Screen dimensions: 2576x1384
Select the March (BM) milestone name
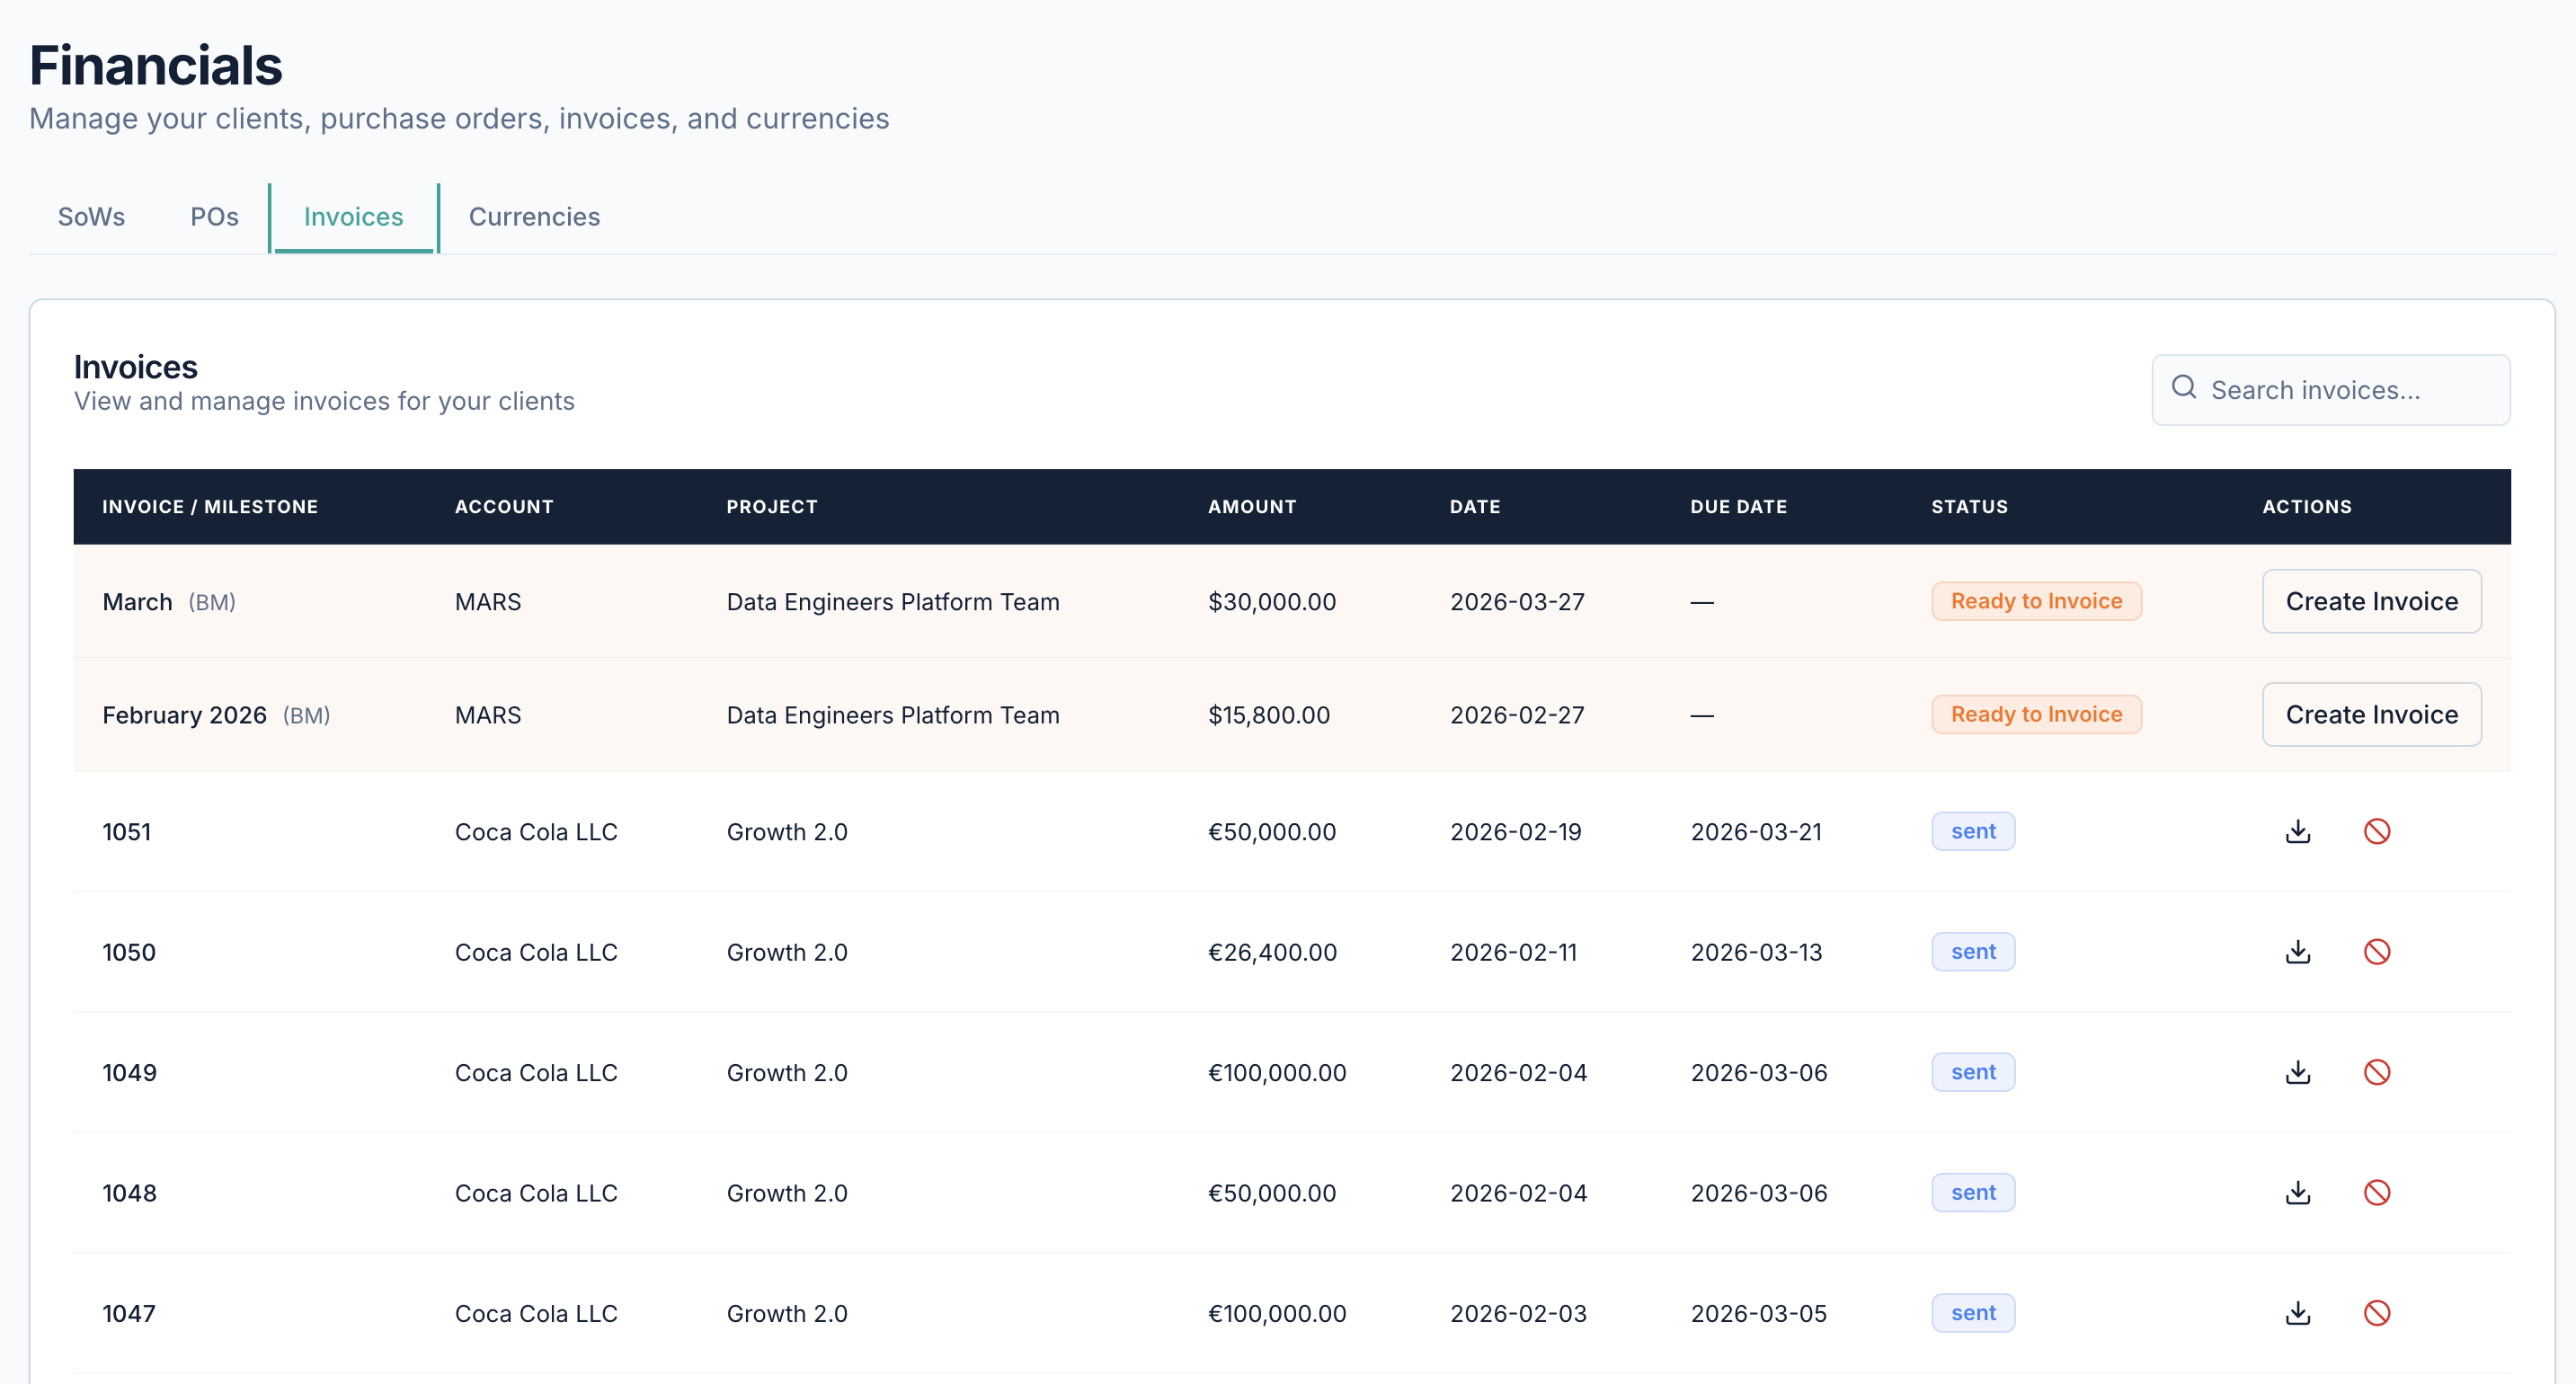169,602
